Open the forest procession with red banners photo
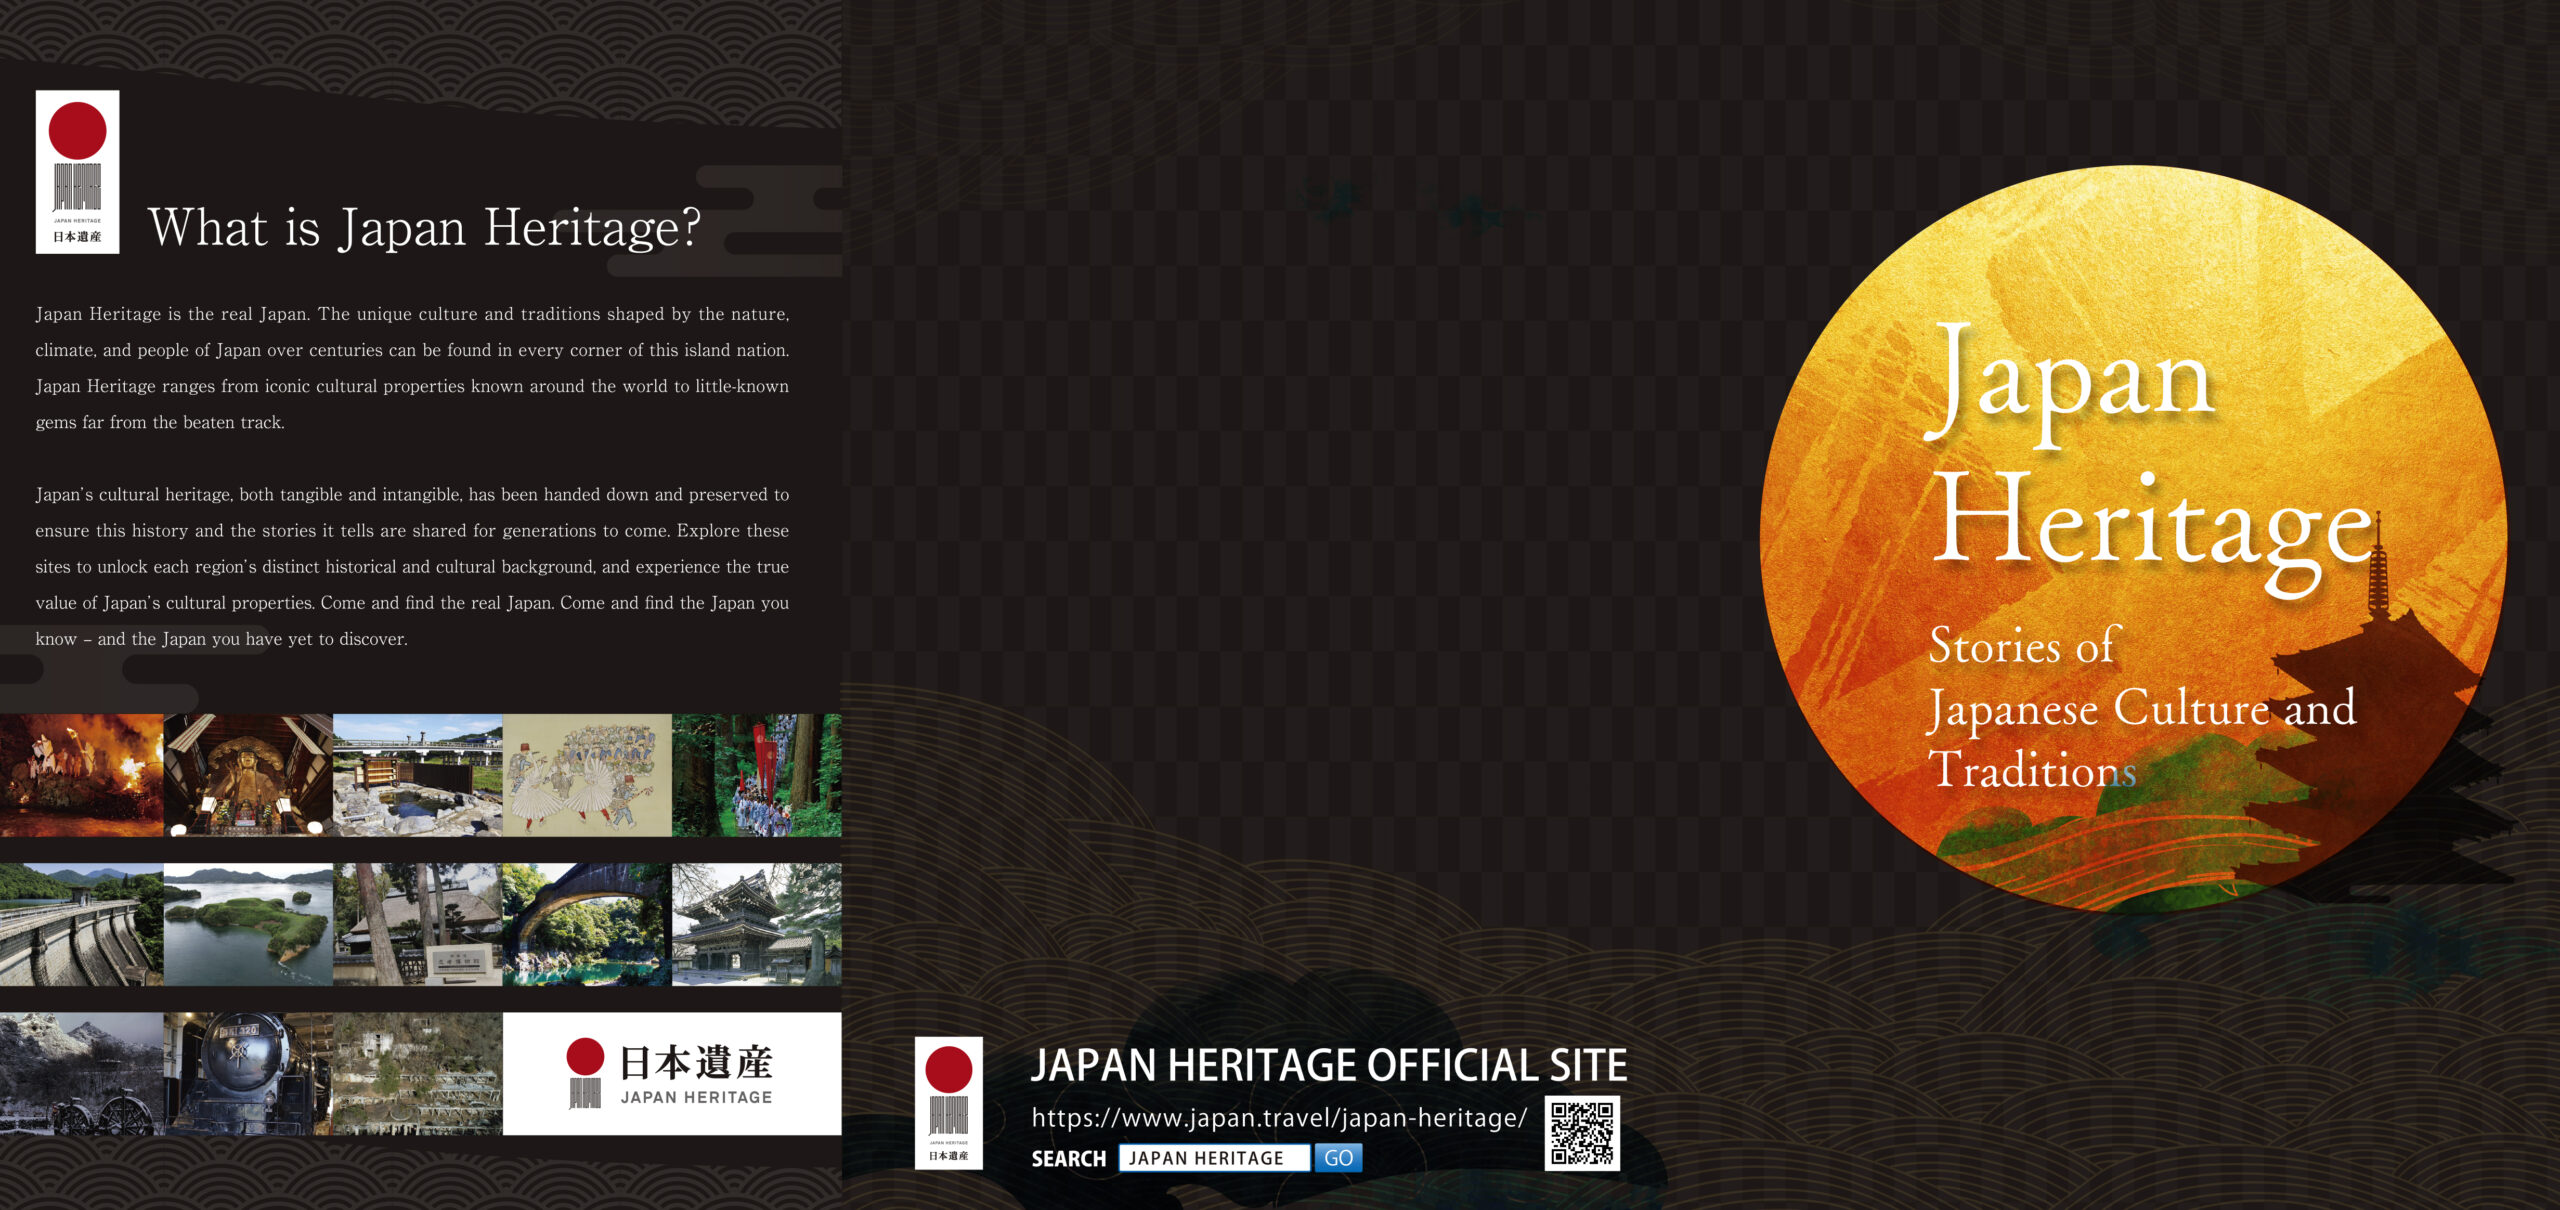 click(x=757, y=775)
